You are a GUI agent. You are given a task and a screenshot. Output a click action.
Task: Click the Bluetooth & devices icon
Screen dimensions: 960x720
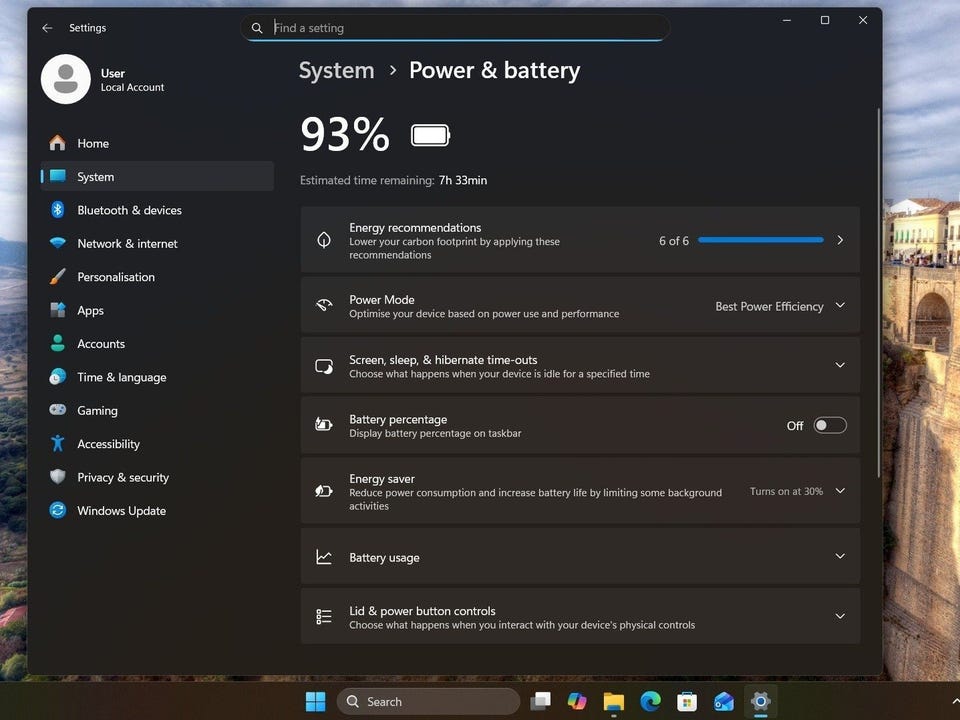click(x=58, y=210)
